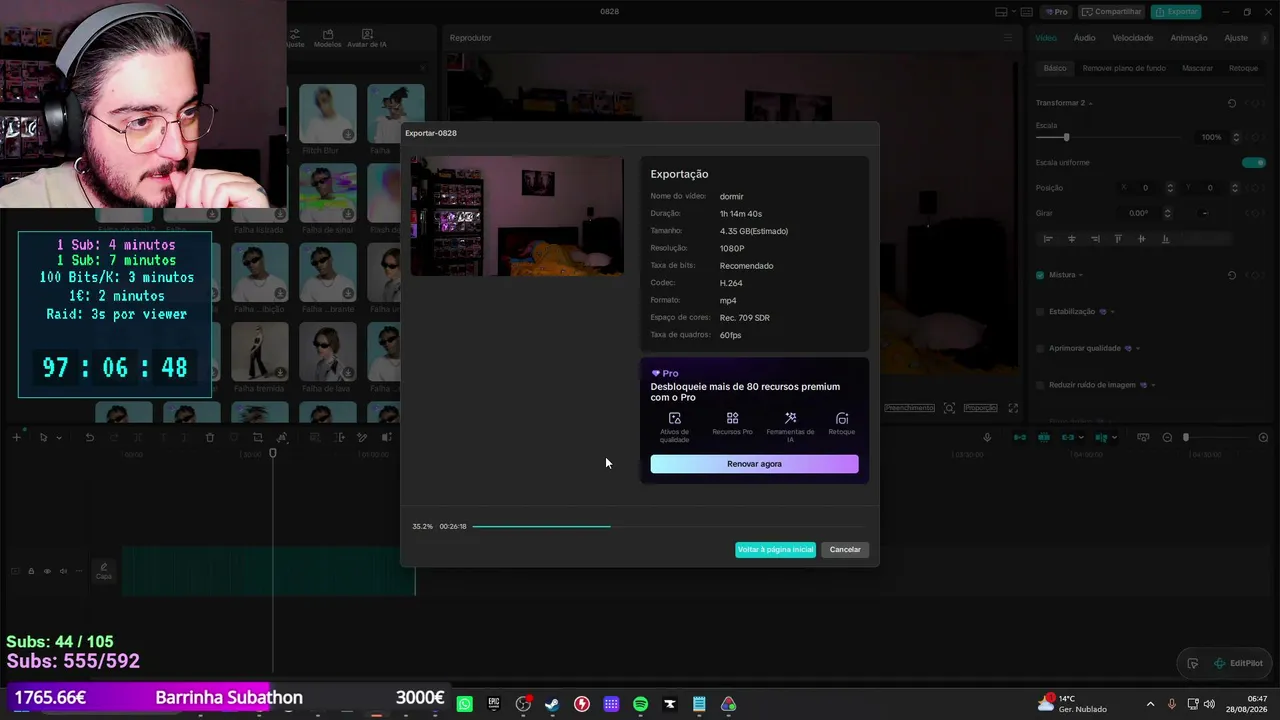Enable the Reduzir ruído de imagem checkbox
Image resolution: width=1280 pixels, height=720 pixels.
click(x=1040, y=385)
